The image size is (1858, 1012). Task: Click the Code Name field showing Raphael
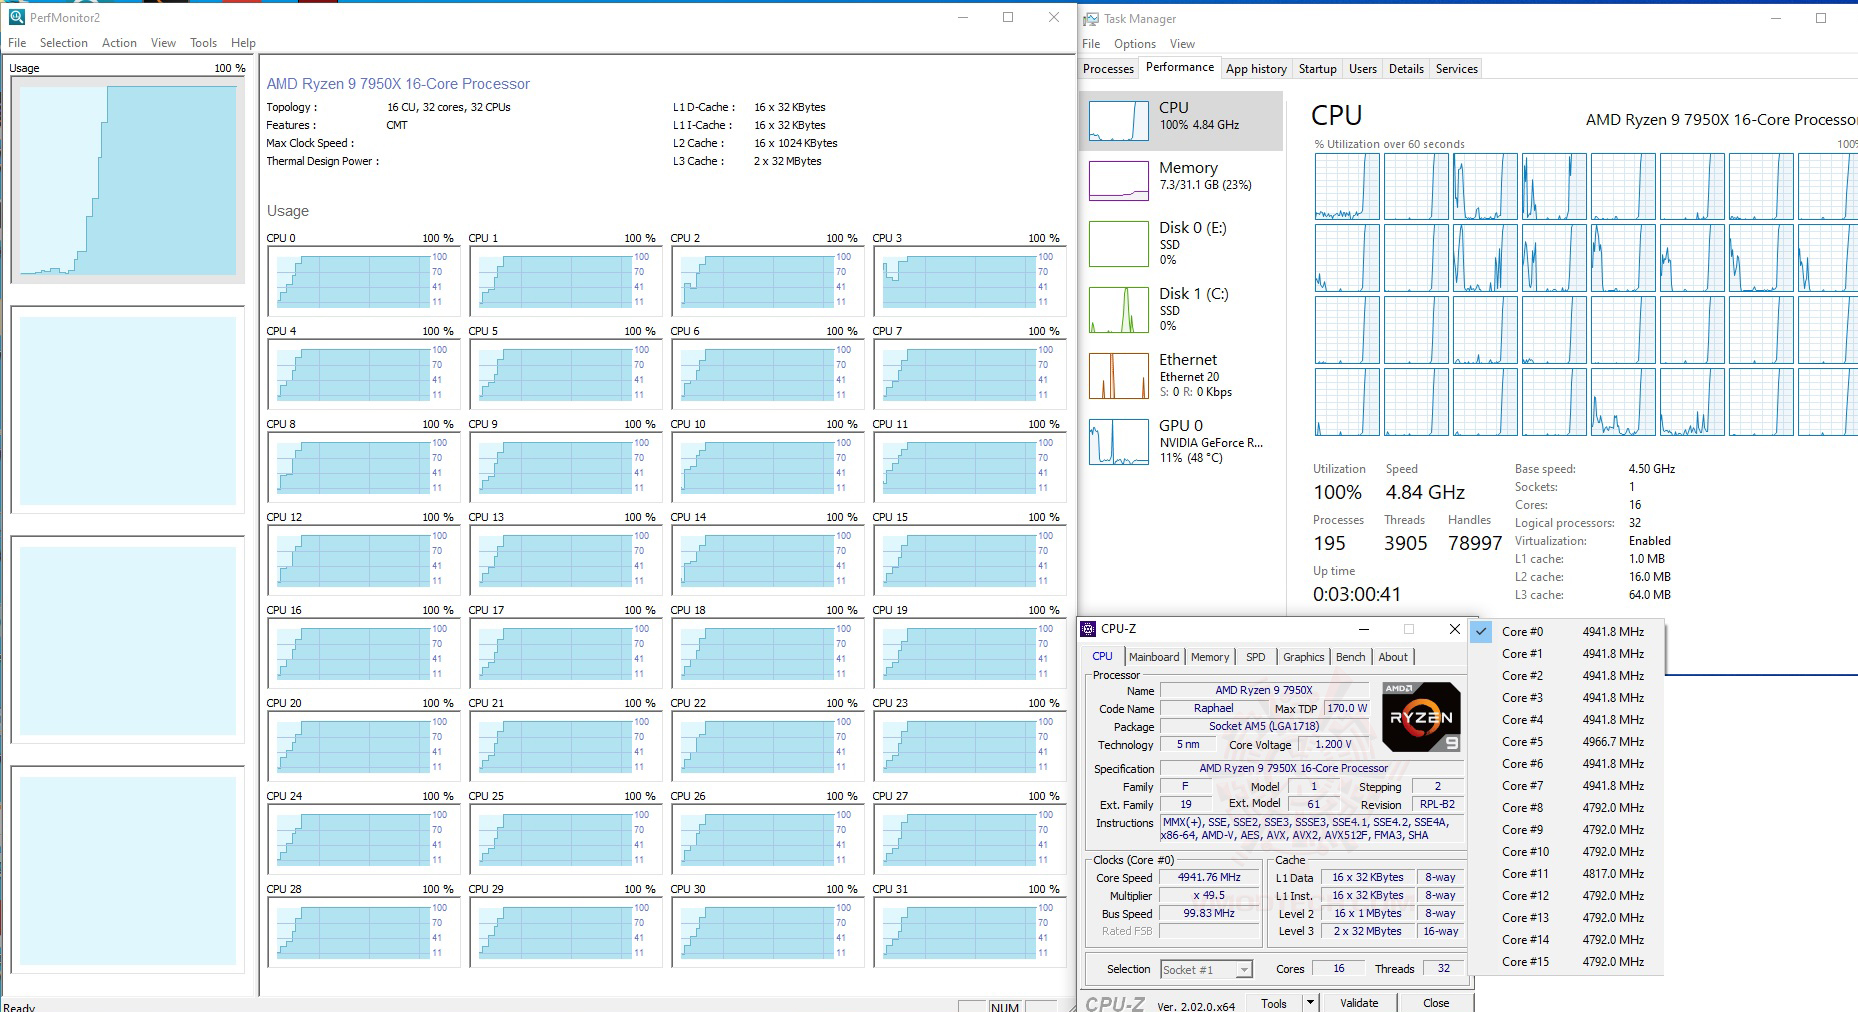point(1213,709)
